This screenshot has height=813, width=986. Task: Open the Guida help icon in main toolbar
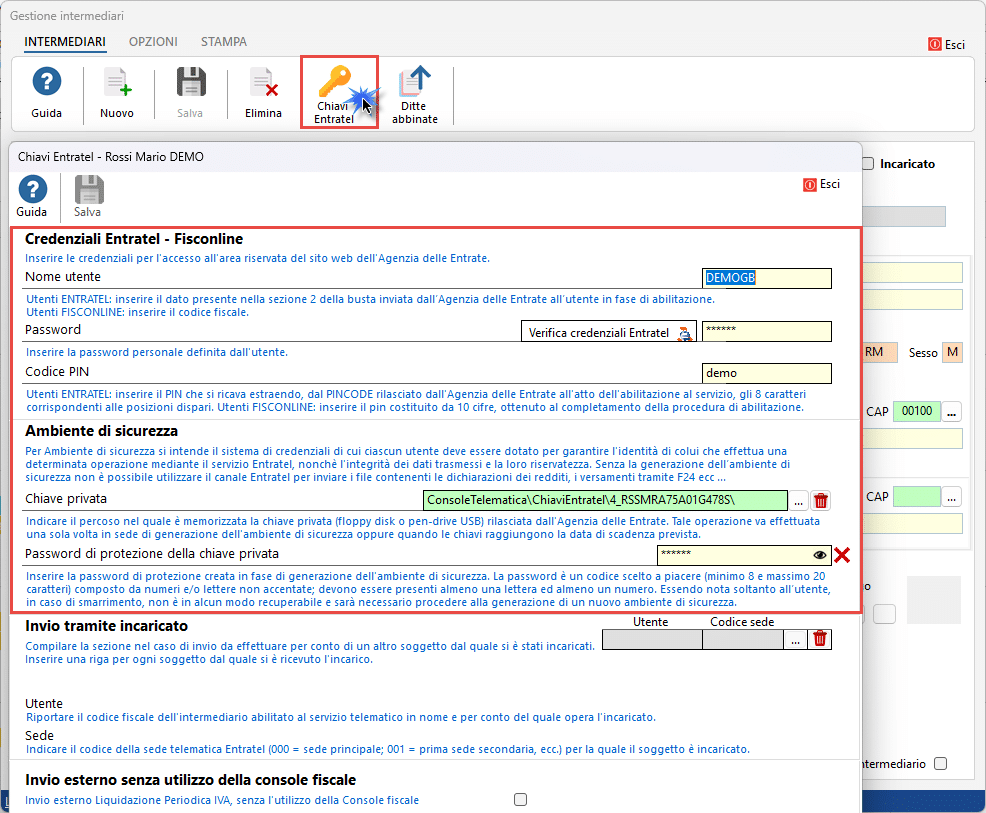click(x=47, y=93)
